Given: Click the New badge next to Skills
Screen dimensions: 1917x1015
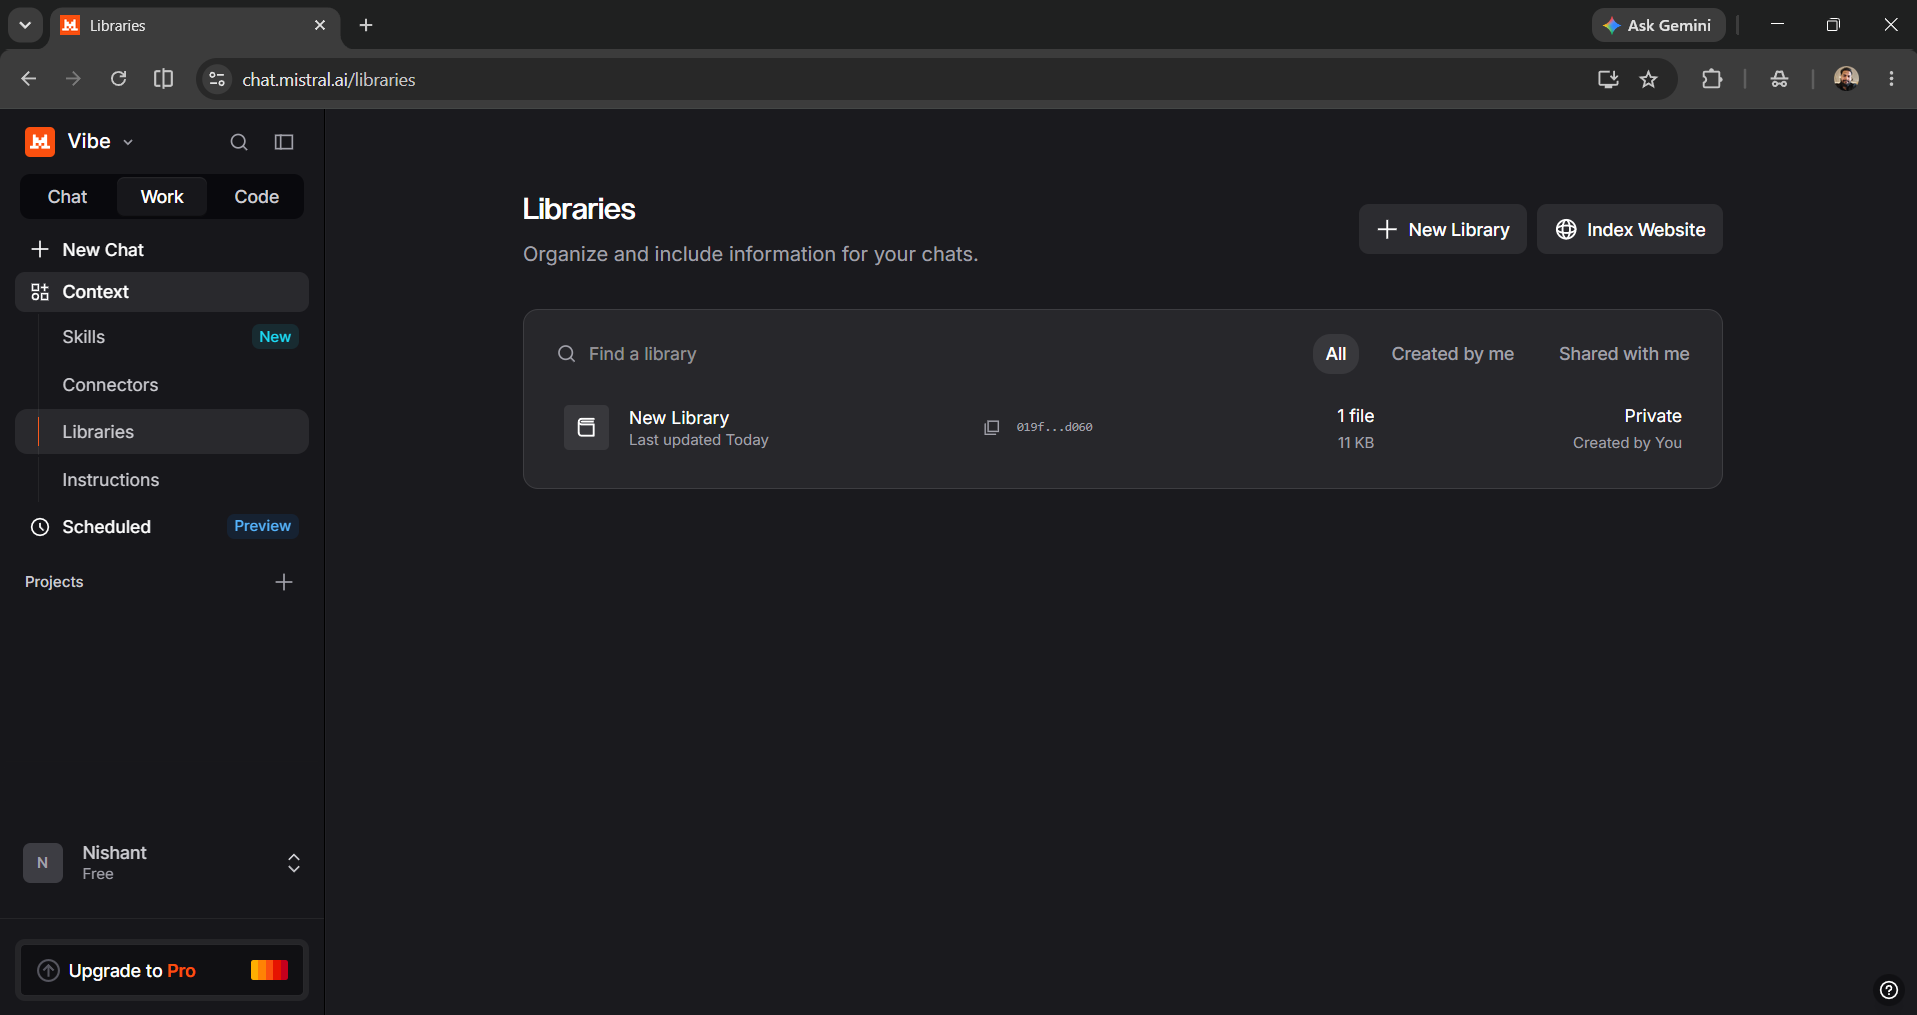Looking at the screenshot, I should pyautogui.click(x=275, y=337).
